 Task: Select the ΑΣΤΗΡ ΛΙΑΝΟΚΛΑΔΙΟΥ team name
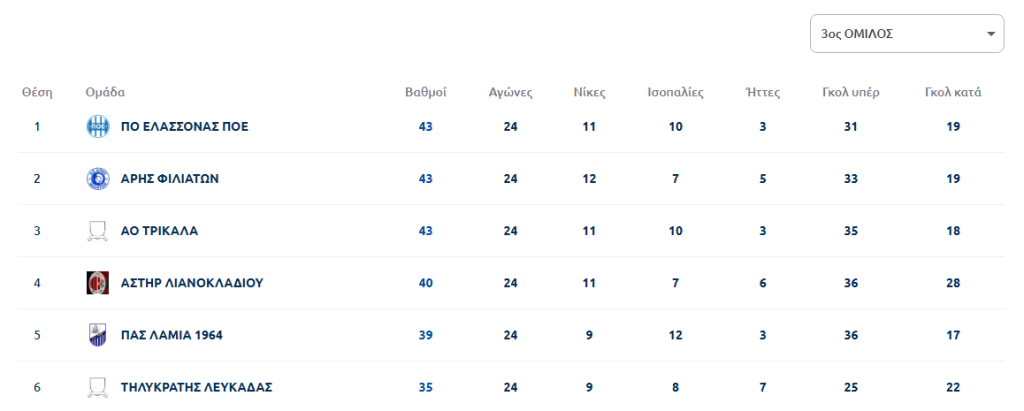(x=191, y=283)
